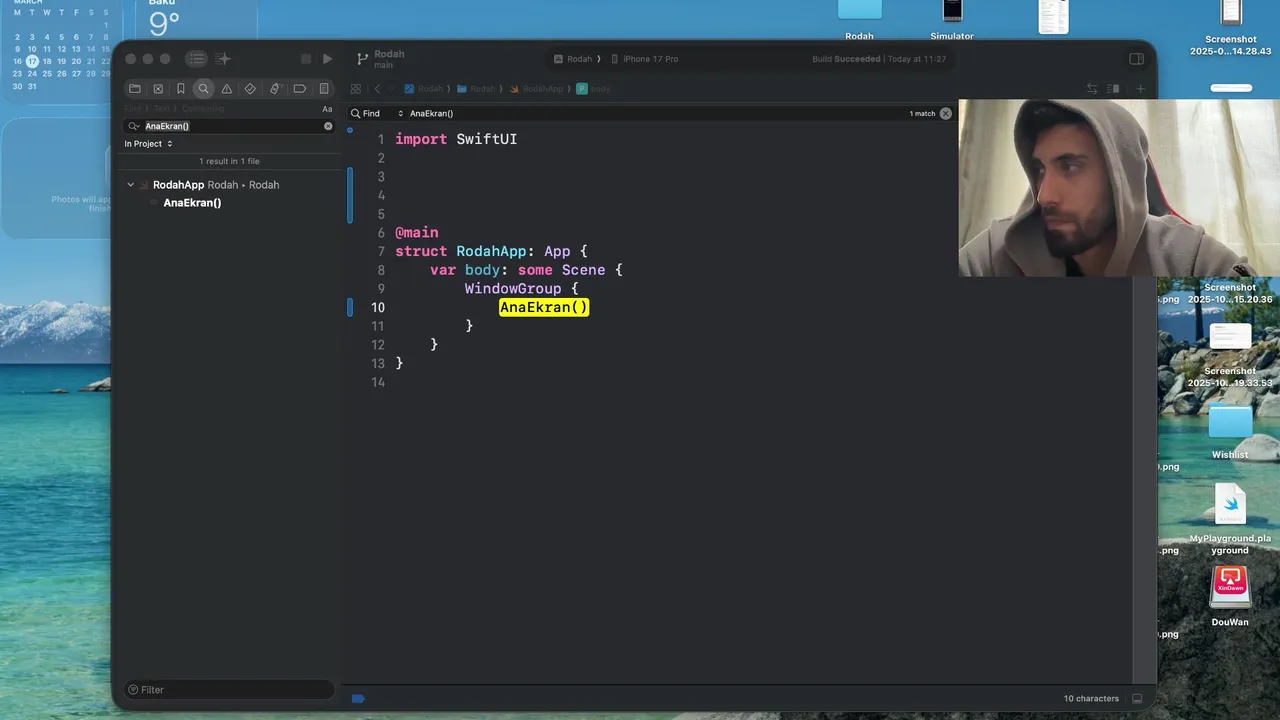The image size is (1280, 720).
Task: Go back in editor history
Action: pyautogui.click(x=377, y=89)
